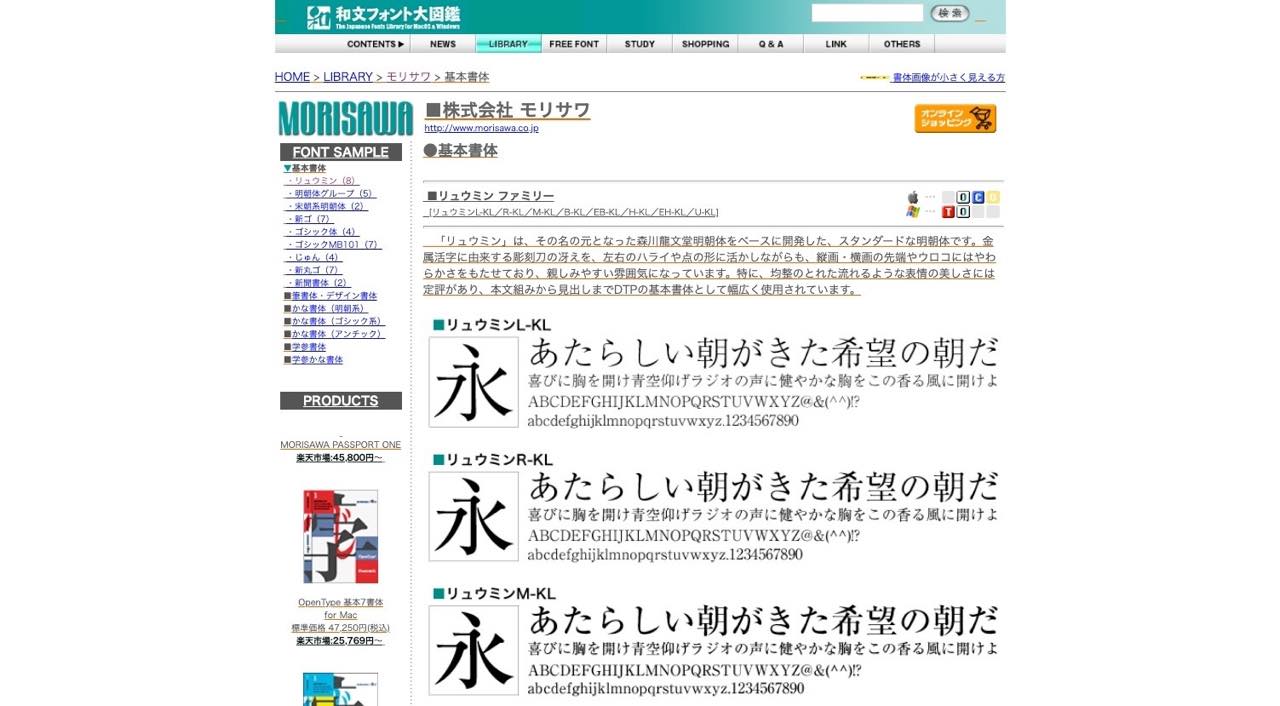Screen dimensions: 1280x706
Task: Open the CONTENTS menu
Action: click(x=375, y=44)
